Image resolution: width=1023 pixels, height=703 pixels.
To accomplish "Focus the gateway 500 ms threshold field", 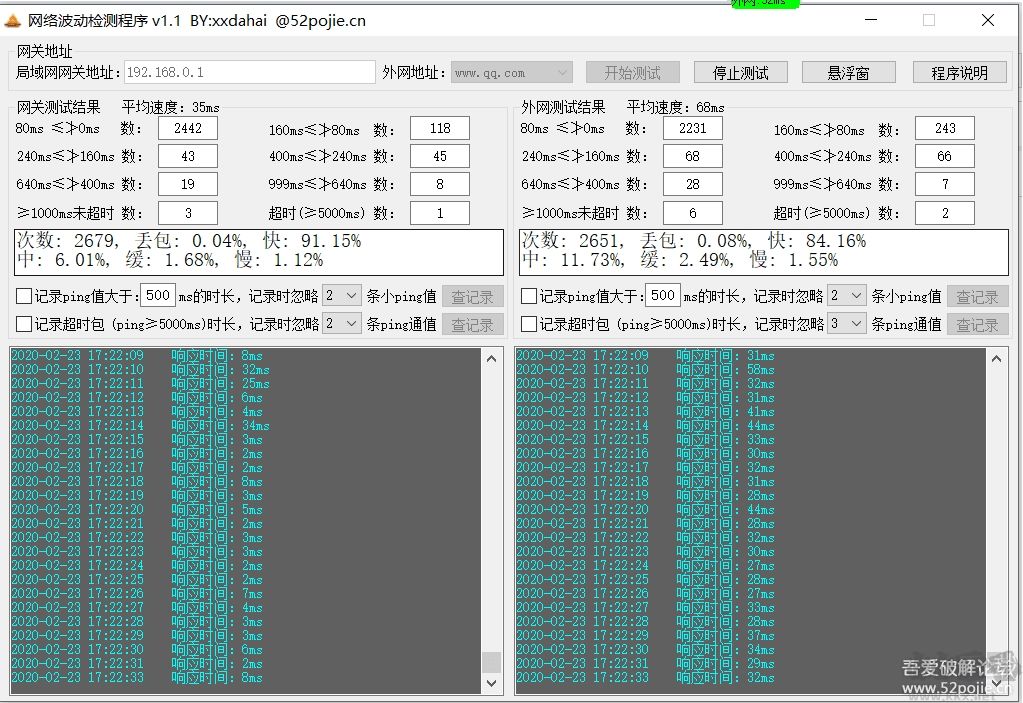I will tap(157, 296).
